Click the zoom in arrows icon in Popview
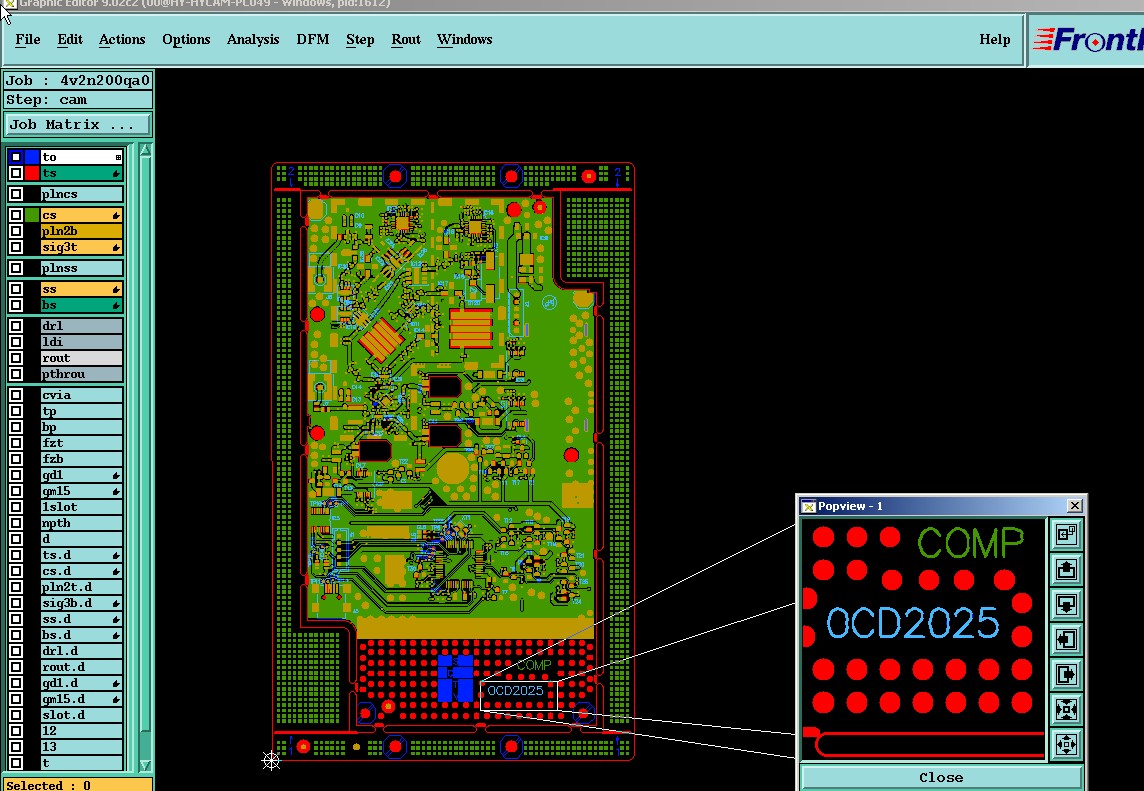Viewport: 1144px width, 791px height. 1066,709
